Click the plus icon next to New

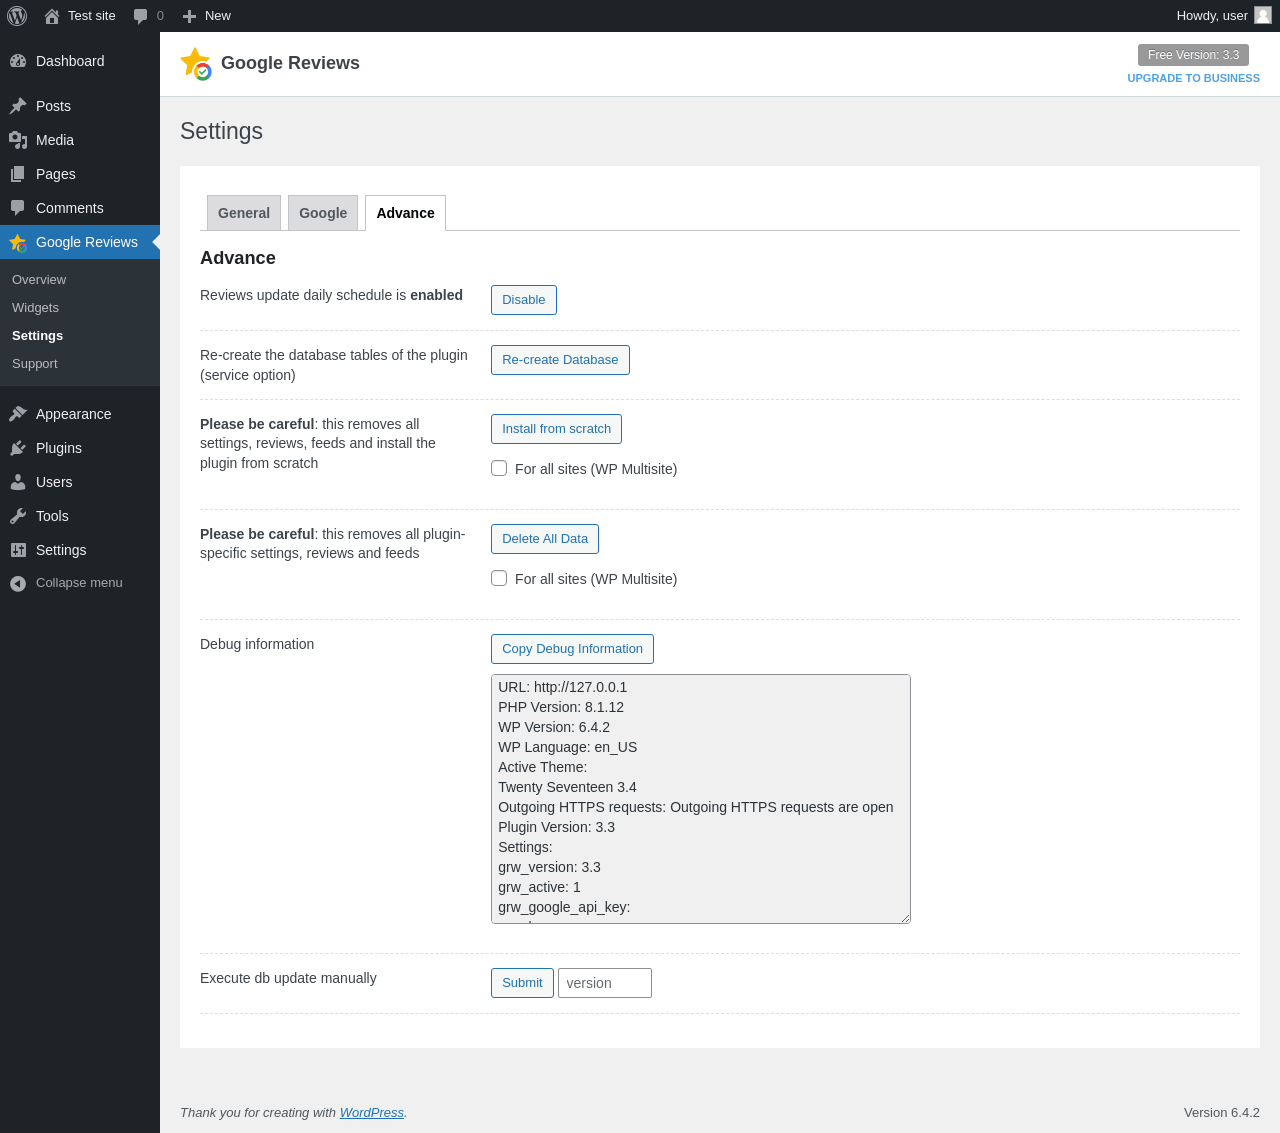tap(189, 16)
